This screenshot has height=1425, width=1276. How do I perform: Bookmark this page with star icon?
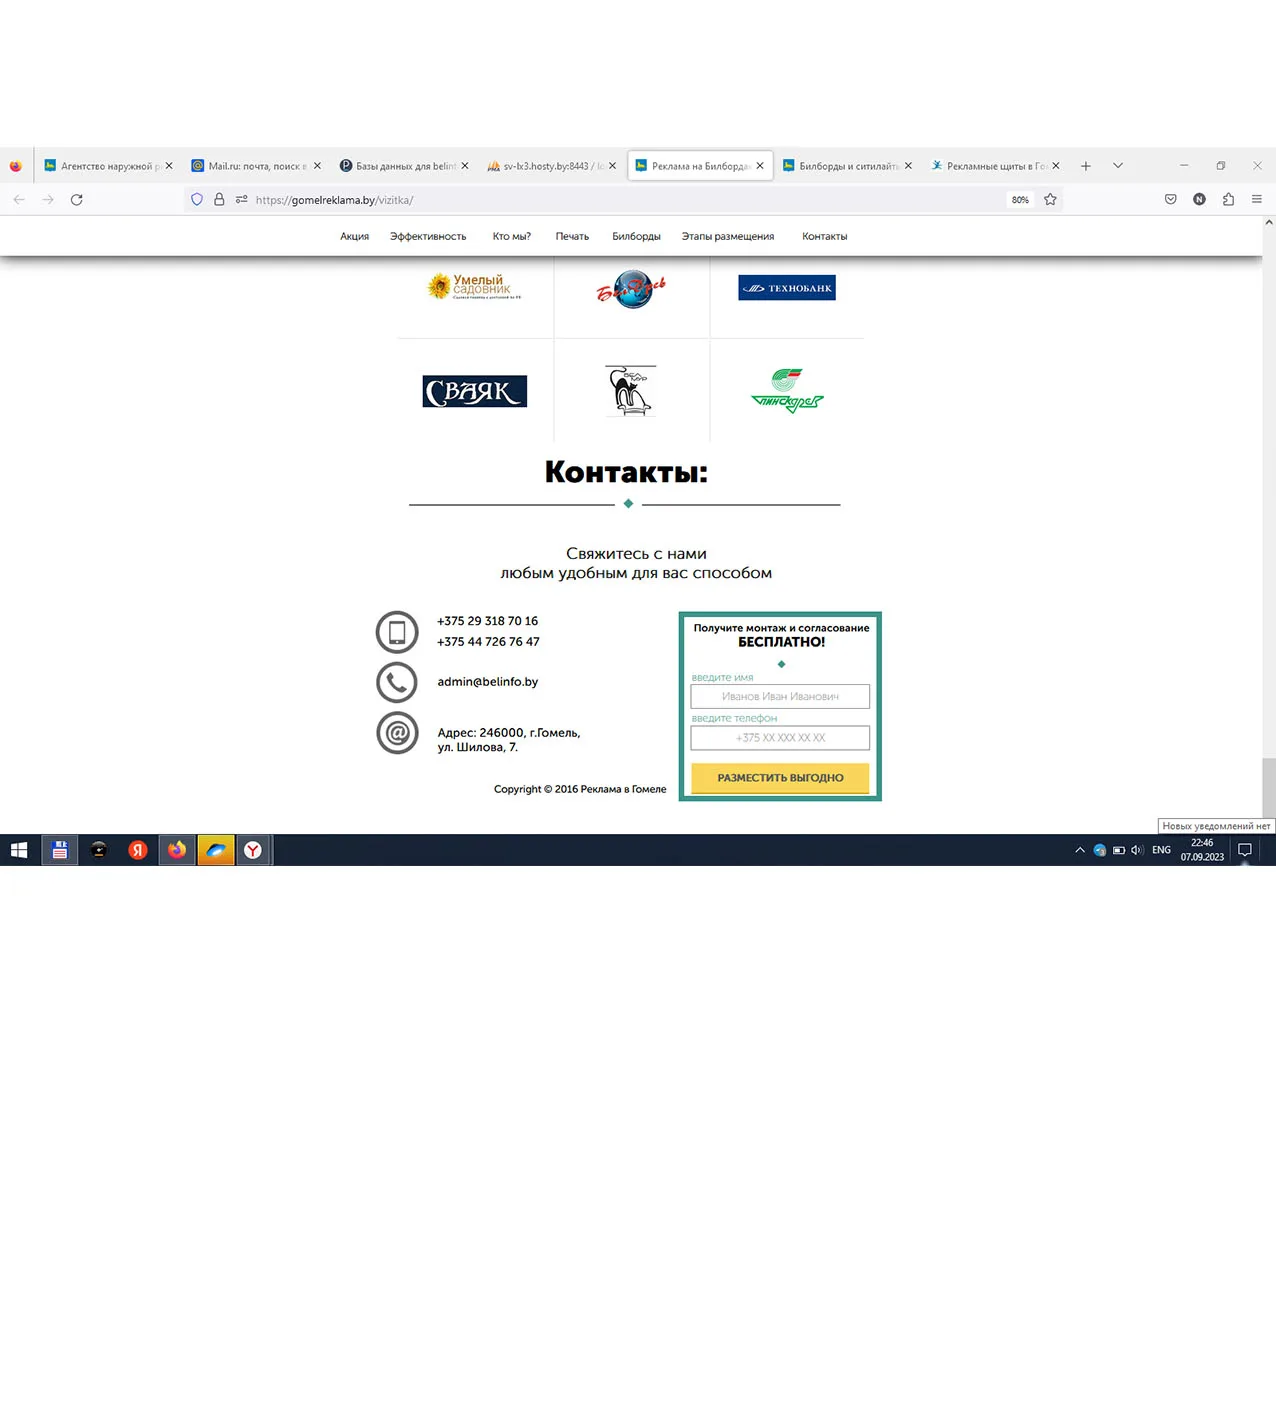coord(1050,200)
